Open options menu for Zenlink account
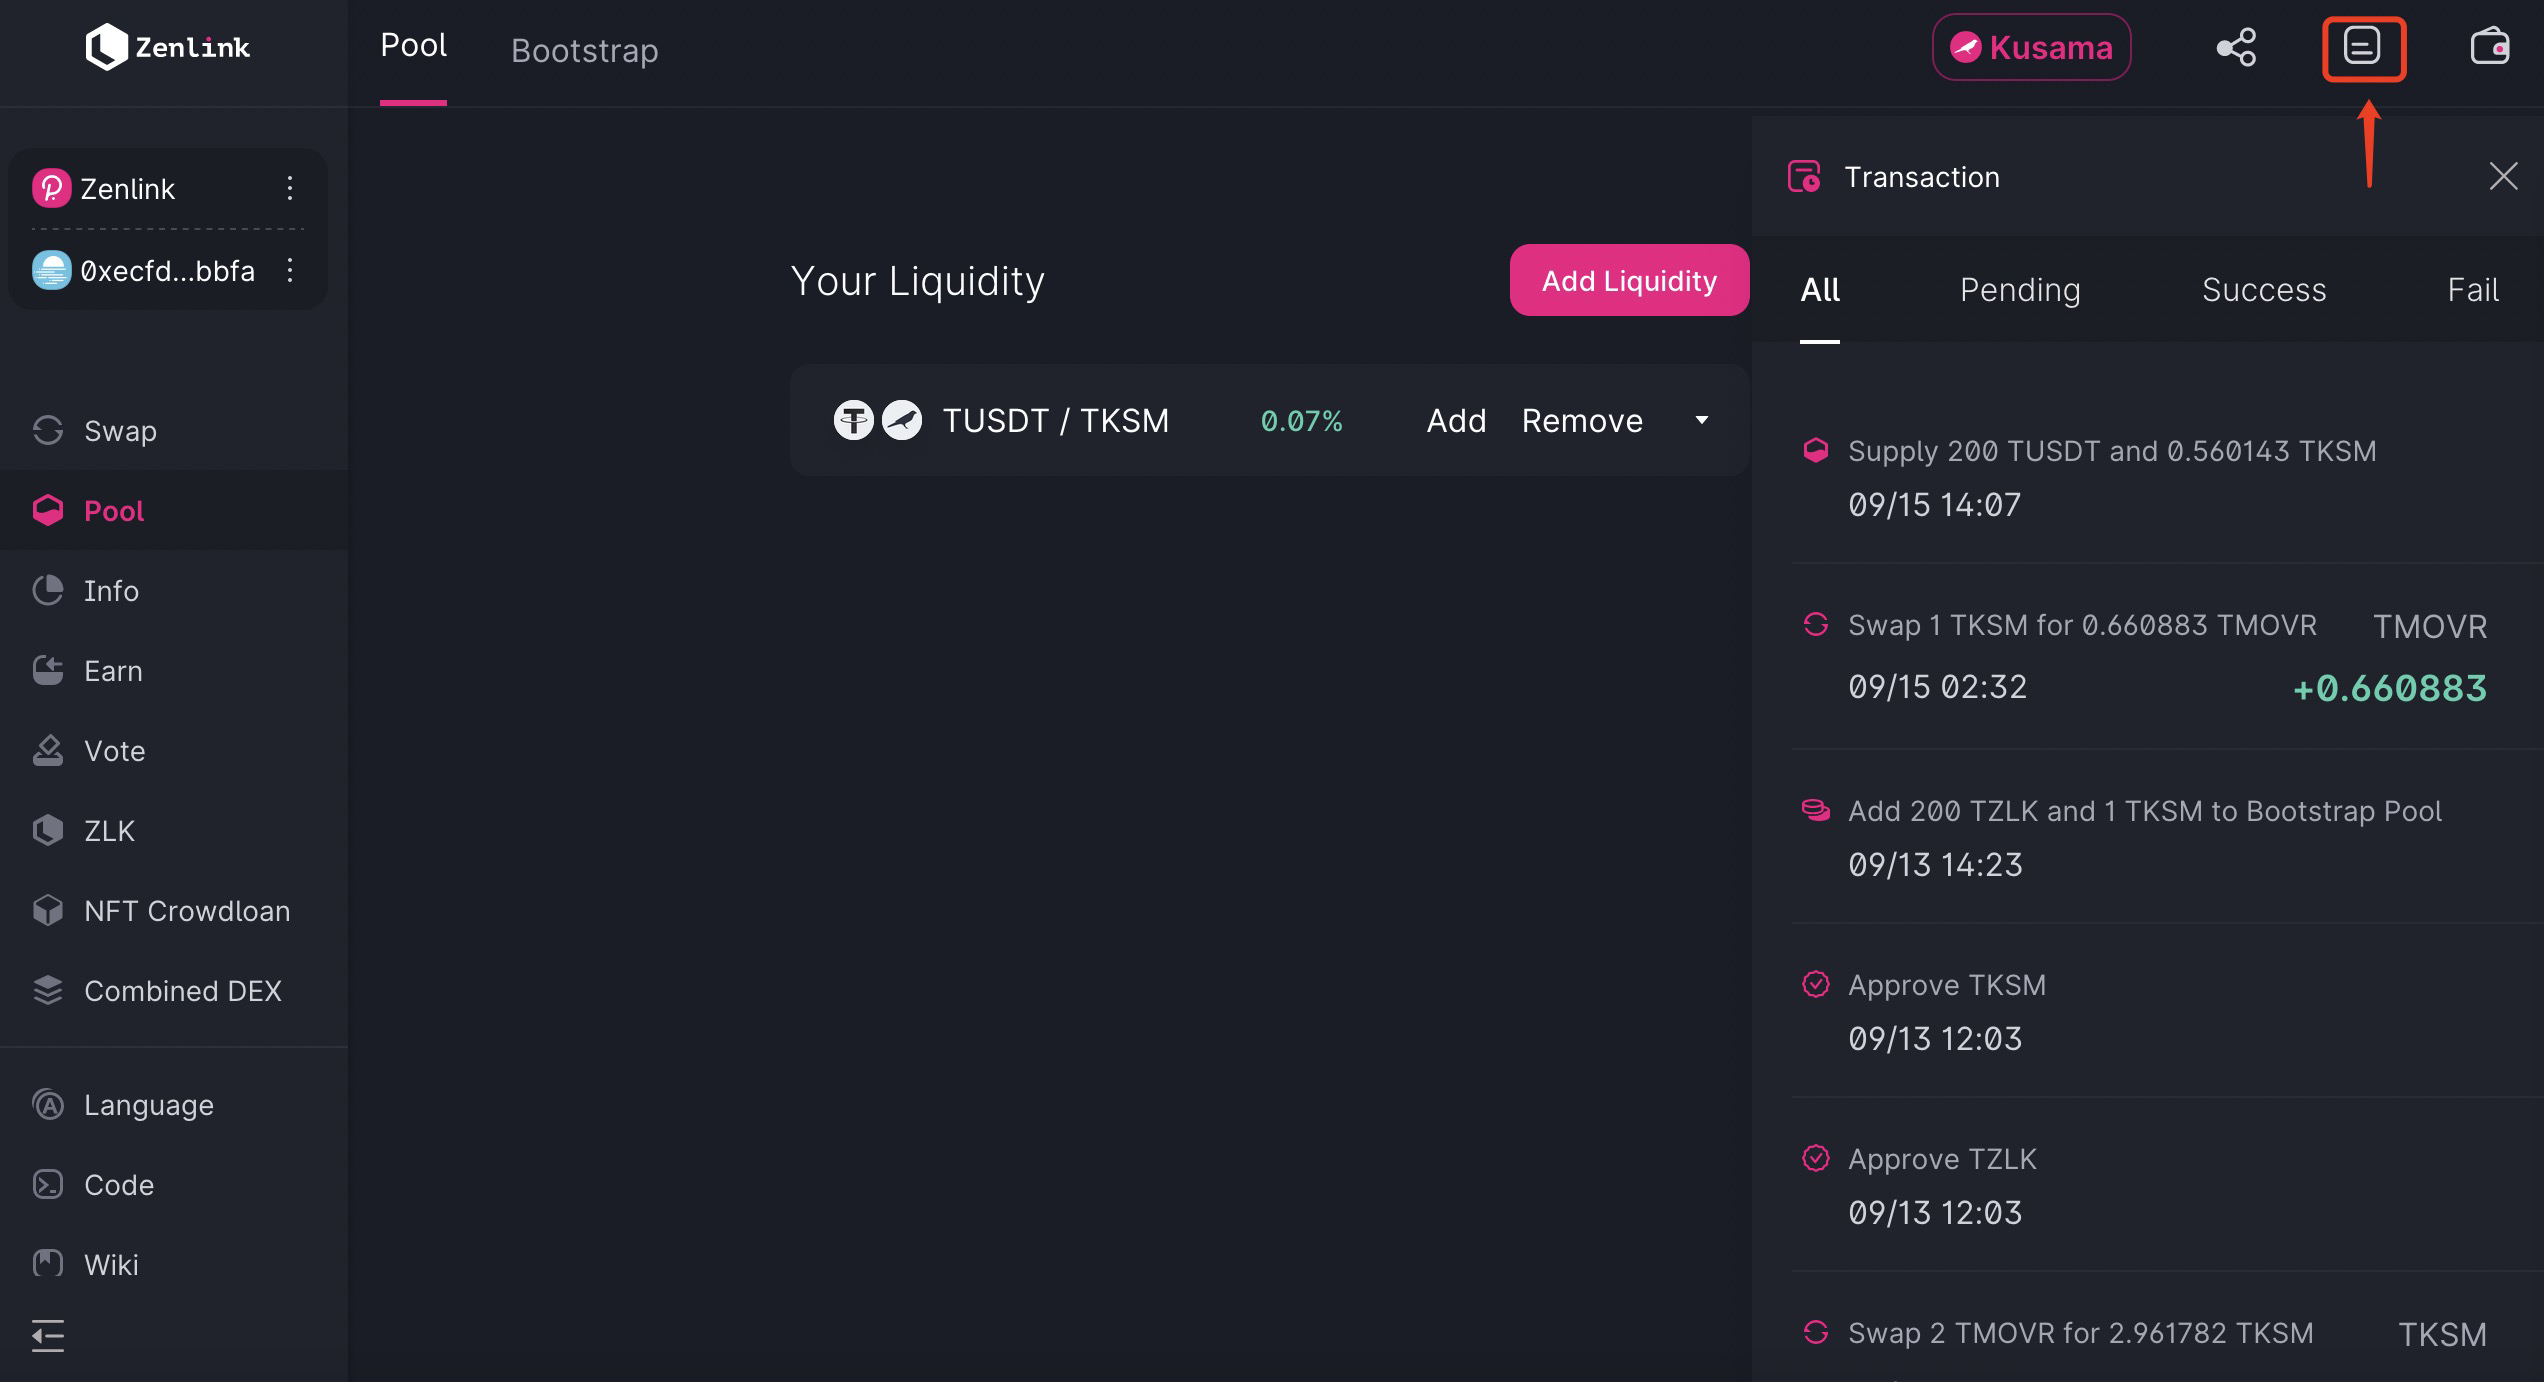The width and height of the screenshot is (2544, 1382). (x=290, y=188)
